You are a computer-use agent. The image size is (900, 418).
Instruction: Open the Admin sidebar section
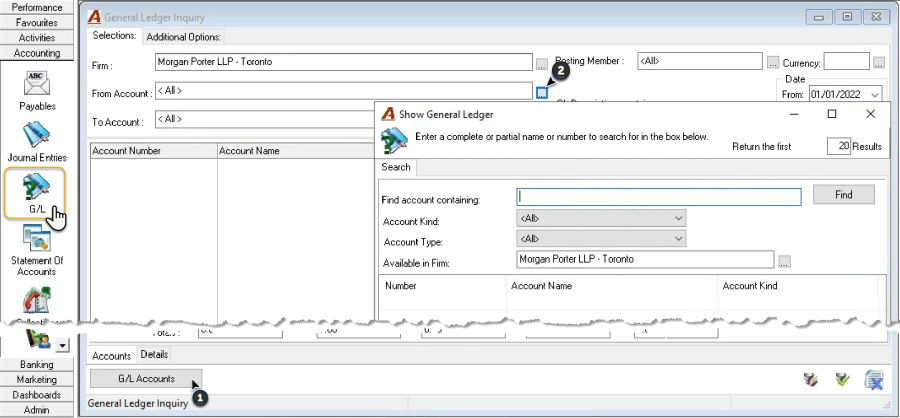[37, 410]
